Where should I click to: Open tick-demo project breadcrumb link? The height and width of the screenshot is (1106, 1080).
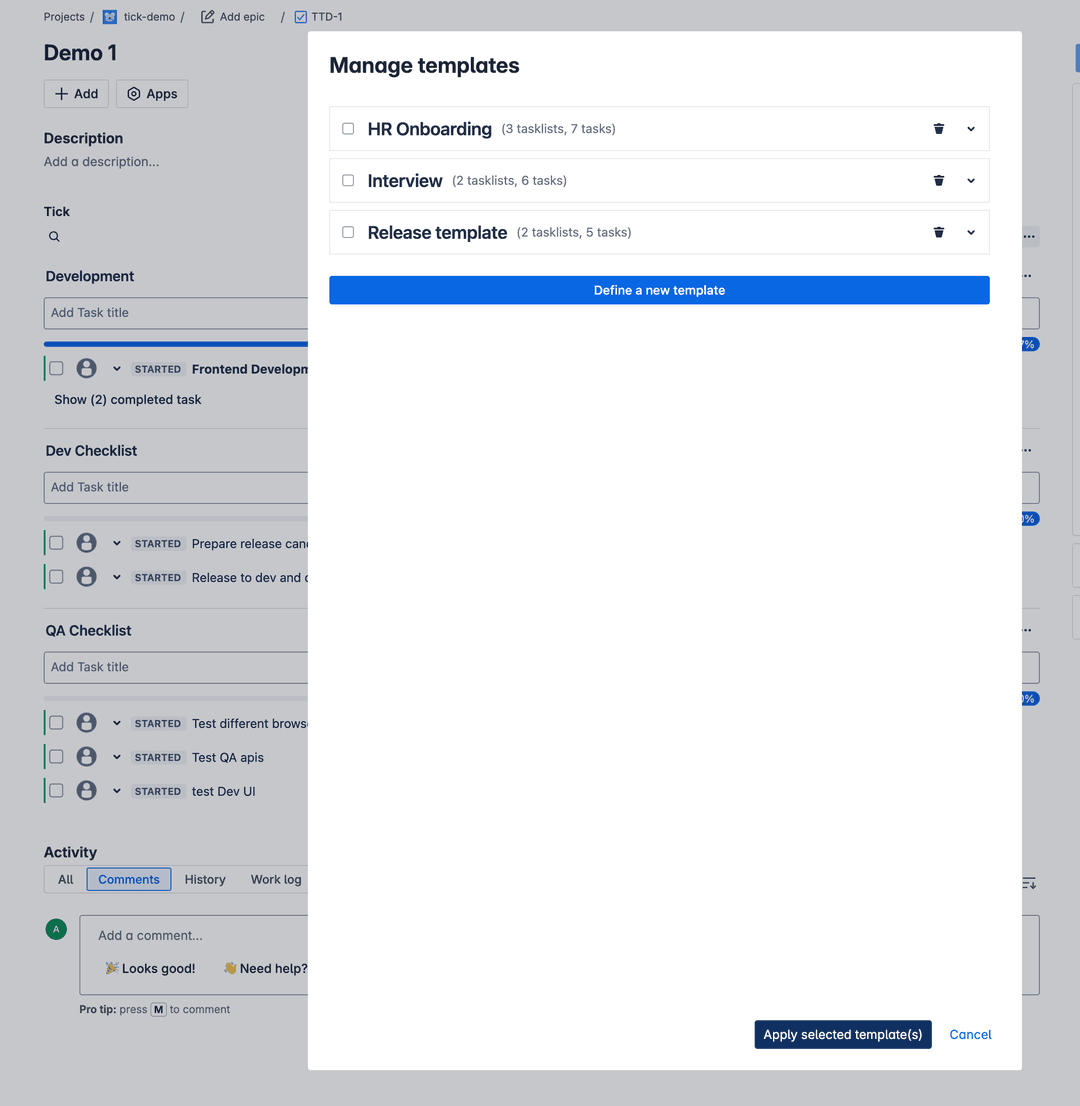point(150,17)
